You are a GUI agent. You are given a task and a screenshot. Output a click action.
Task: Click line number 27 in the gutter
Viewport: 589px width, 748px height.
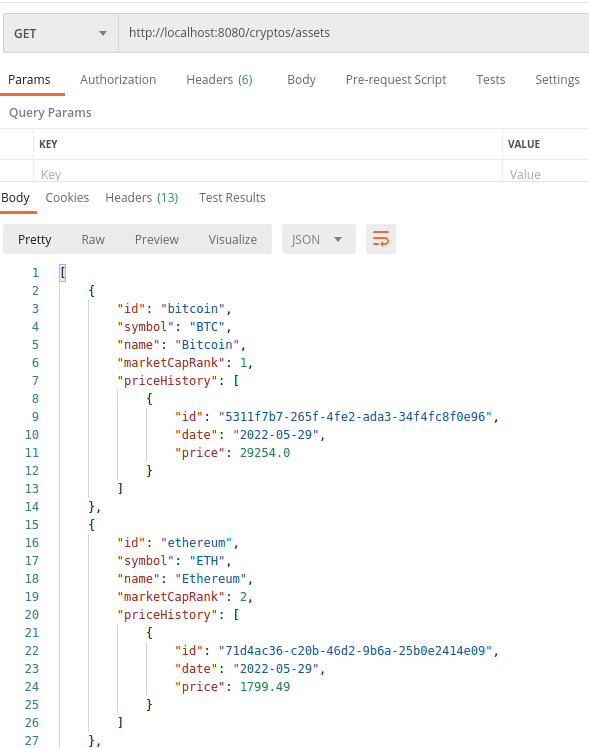coord(31,741)
